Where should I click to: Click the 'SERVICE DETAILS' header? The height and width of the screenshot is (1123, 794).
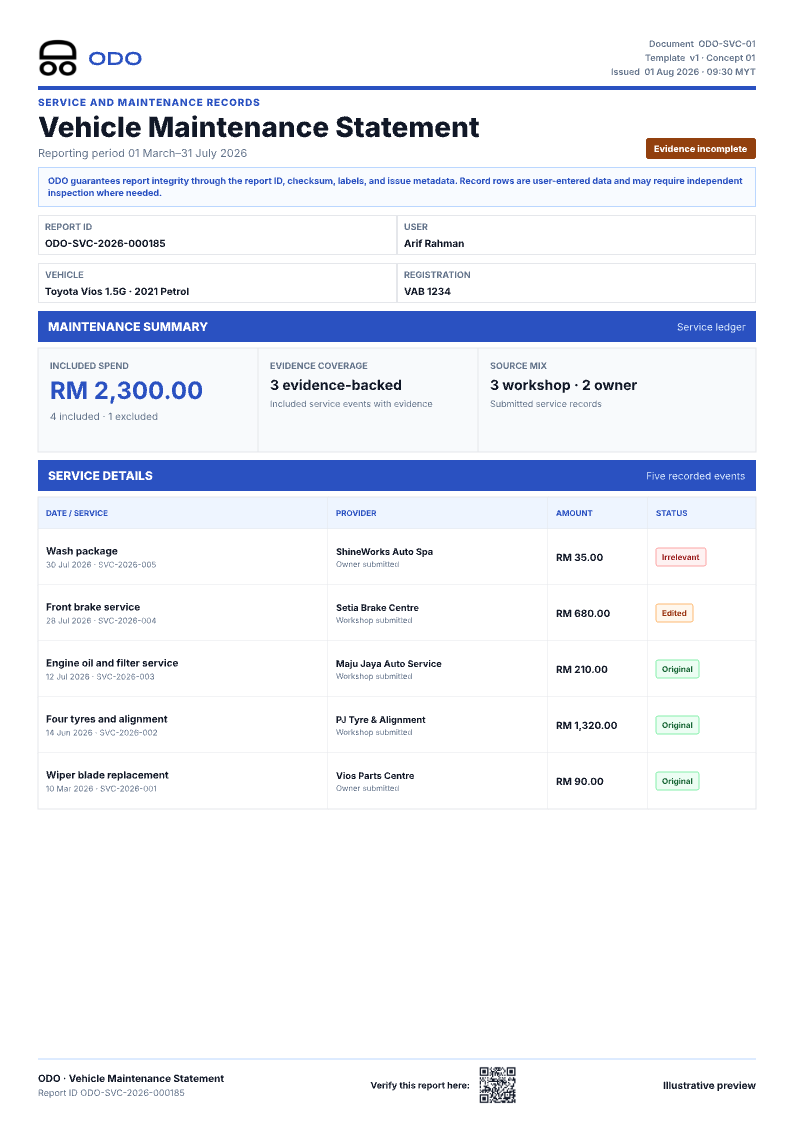point(100,476)
